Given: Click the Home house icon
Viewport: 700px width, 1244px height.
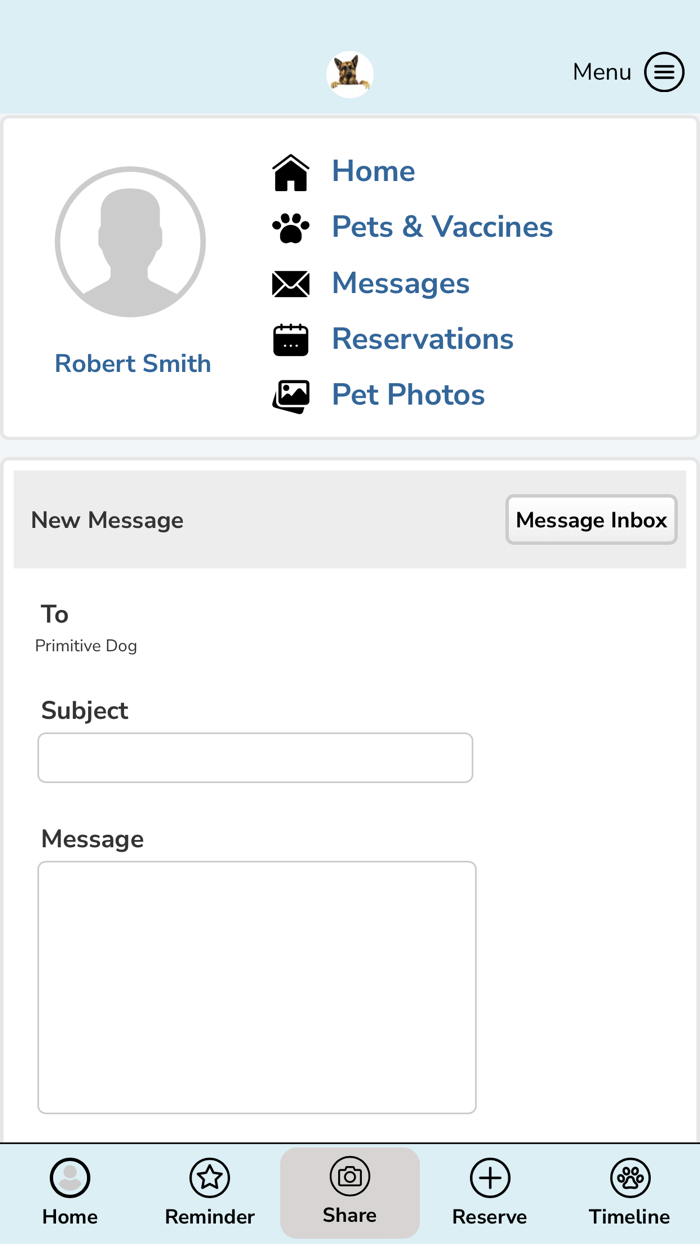Looking at the screenshot, I should (290, 171).
